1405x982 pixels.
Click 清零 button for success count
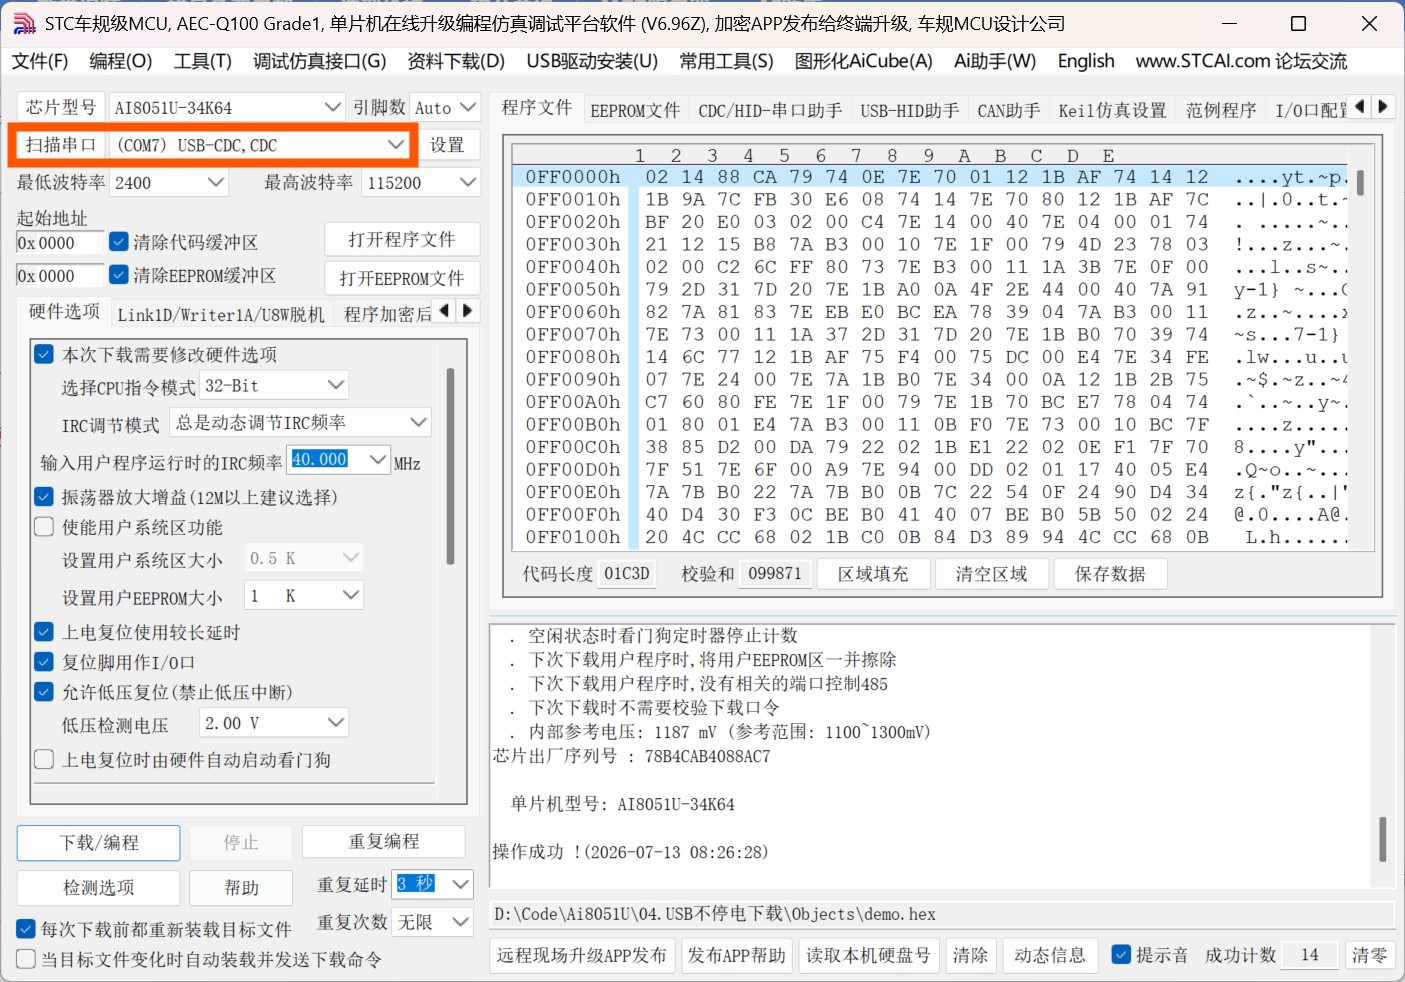1369,955
